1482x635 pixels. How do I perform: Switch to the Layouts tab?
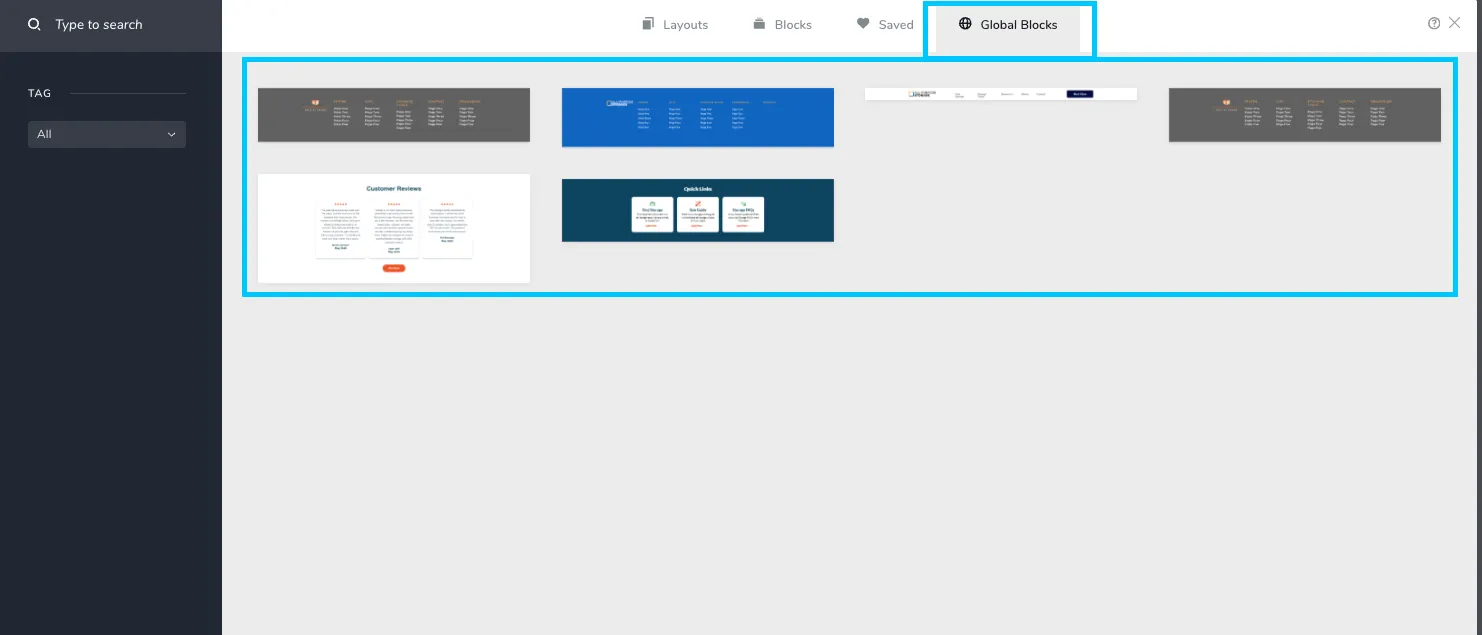(675, 25)
